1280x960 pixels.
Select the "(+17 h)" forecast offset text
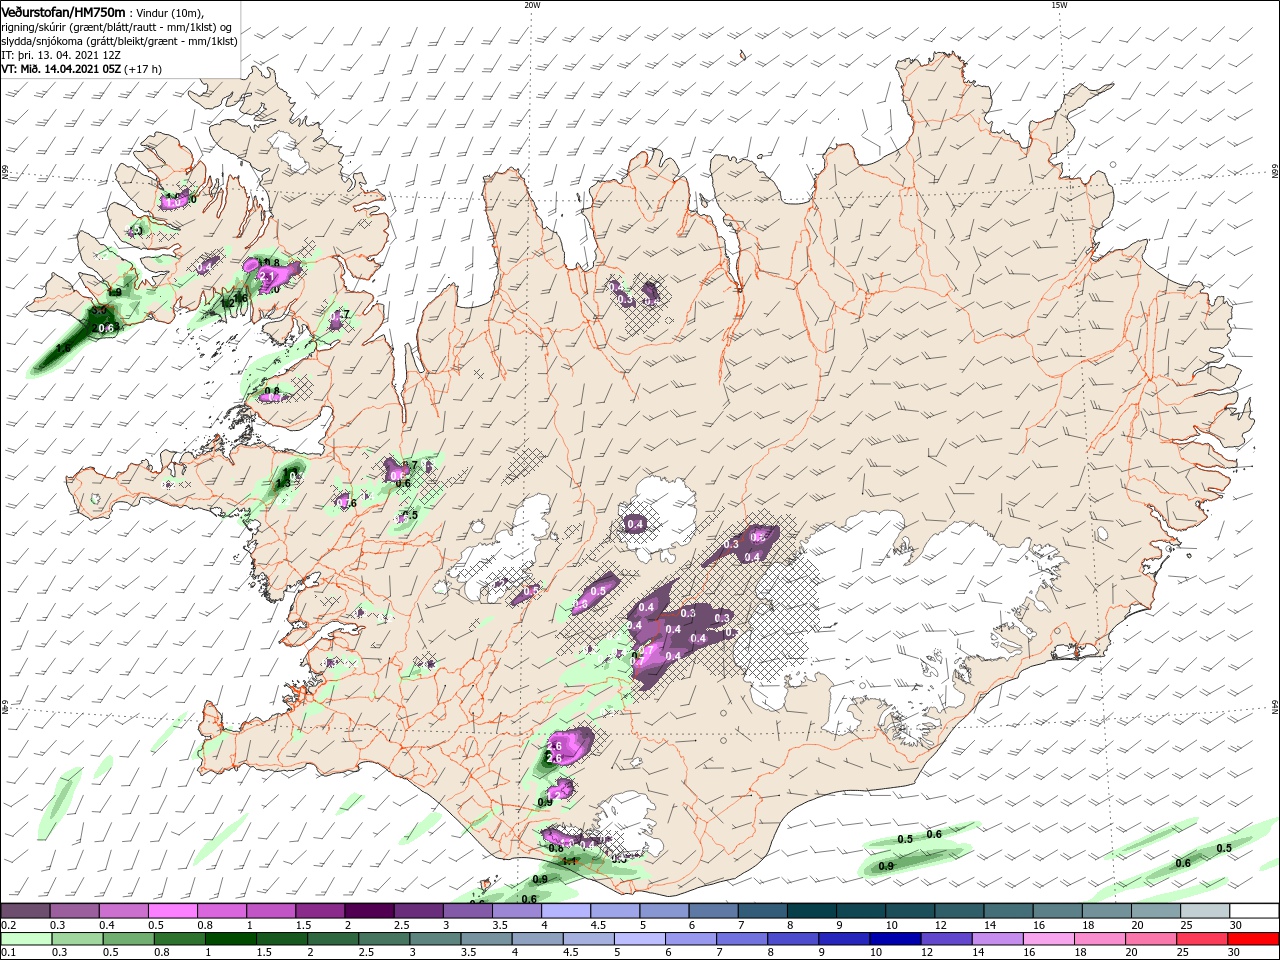click(x=144, y=69)
